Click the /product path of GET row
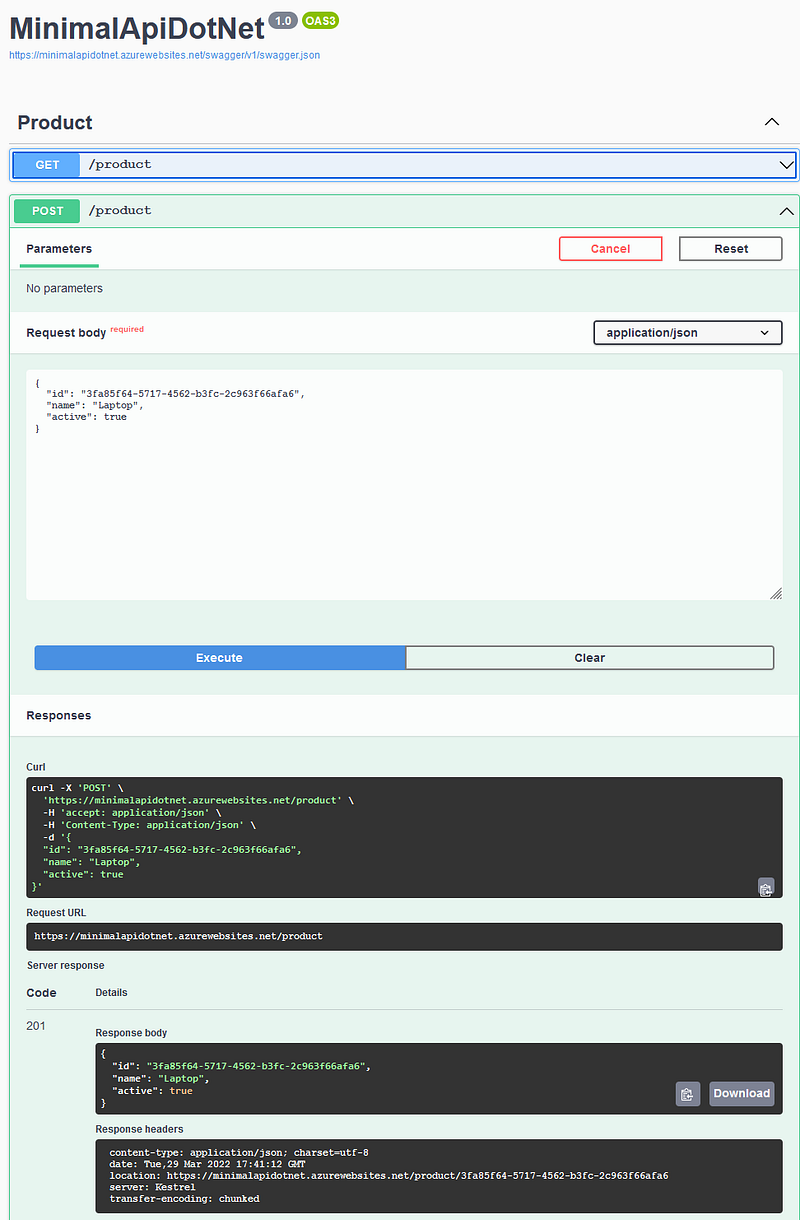 click(120, 164)
